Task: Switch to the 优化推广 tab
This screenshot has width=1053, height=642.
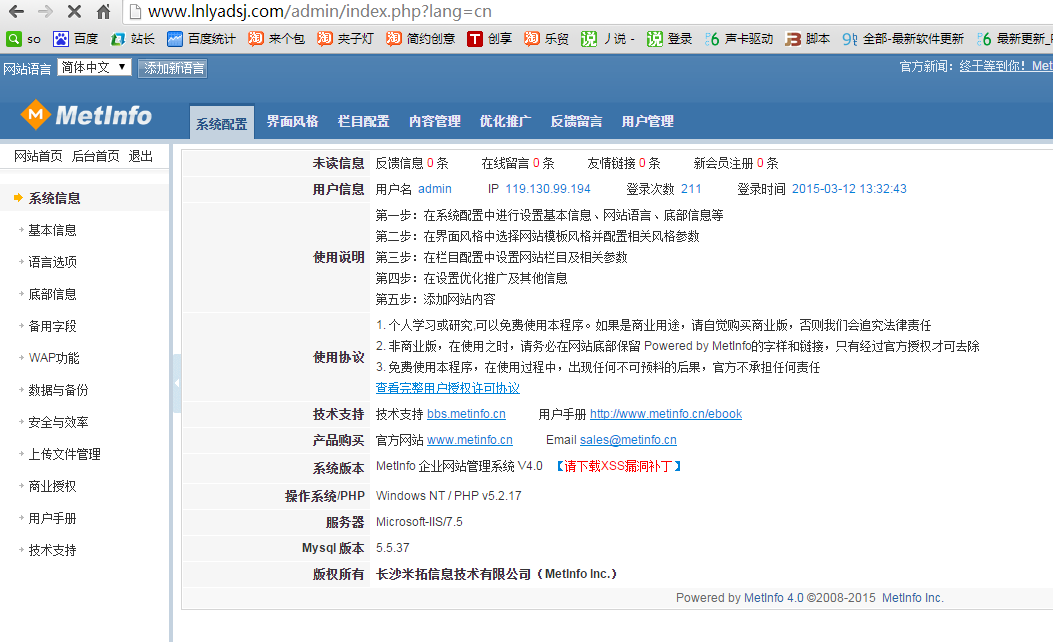Action: click(505, 122)
